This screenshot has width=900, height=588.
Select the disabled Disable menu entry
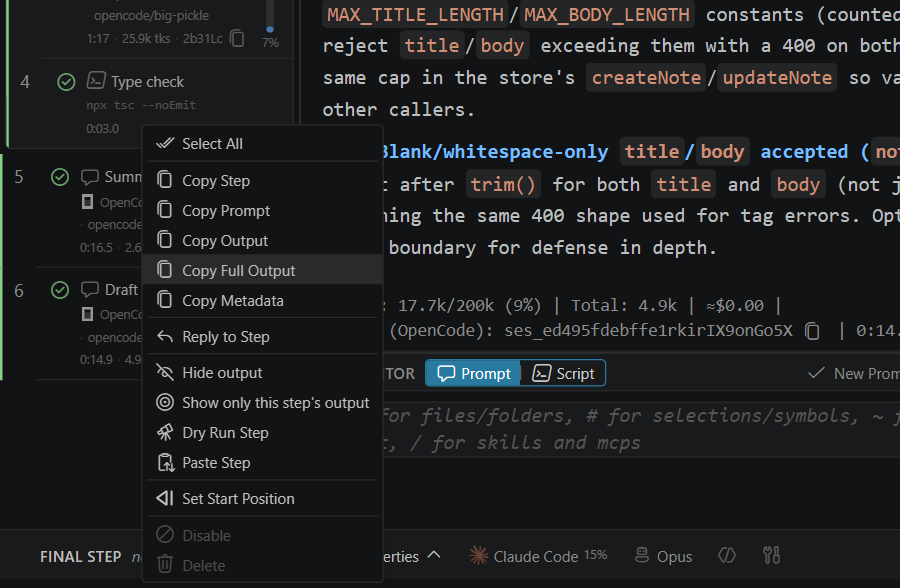263,535
